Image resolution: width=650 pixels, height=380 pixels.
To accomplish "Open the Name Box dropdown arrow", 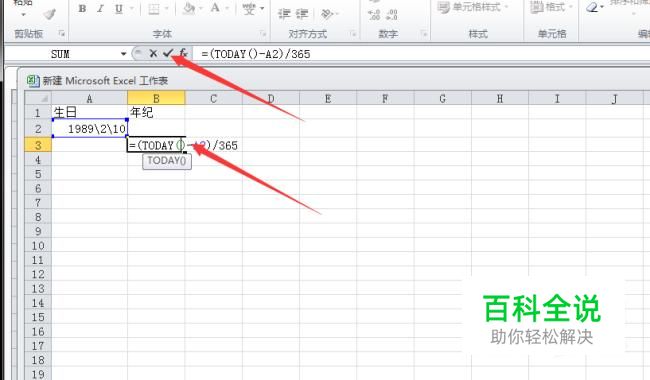I will pyautogui.click(x=123, y=54).
